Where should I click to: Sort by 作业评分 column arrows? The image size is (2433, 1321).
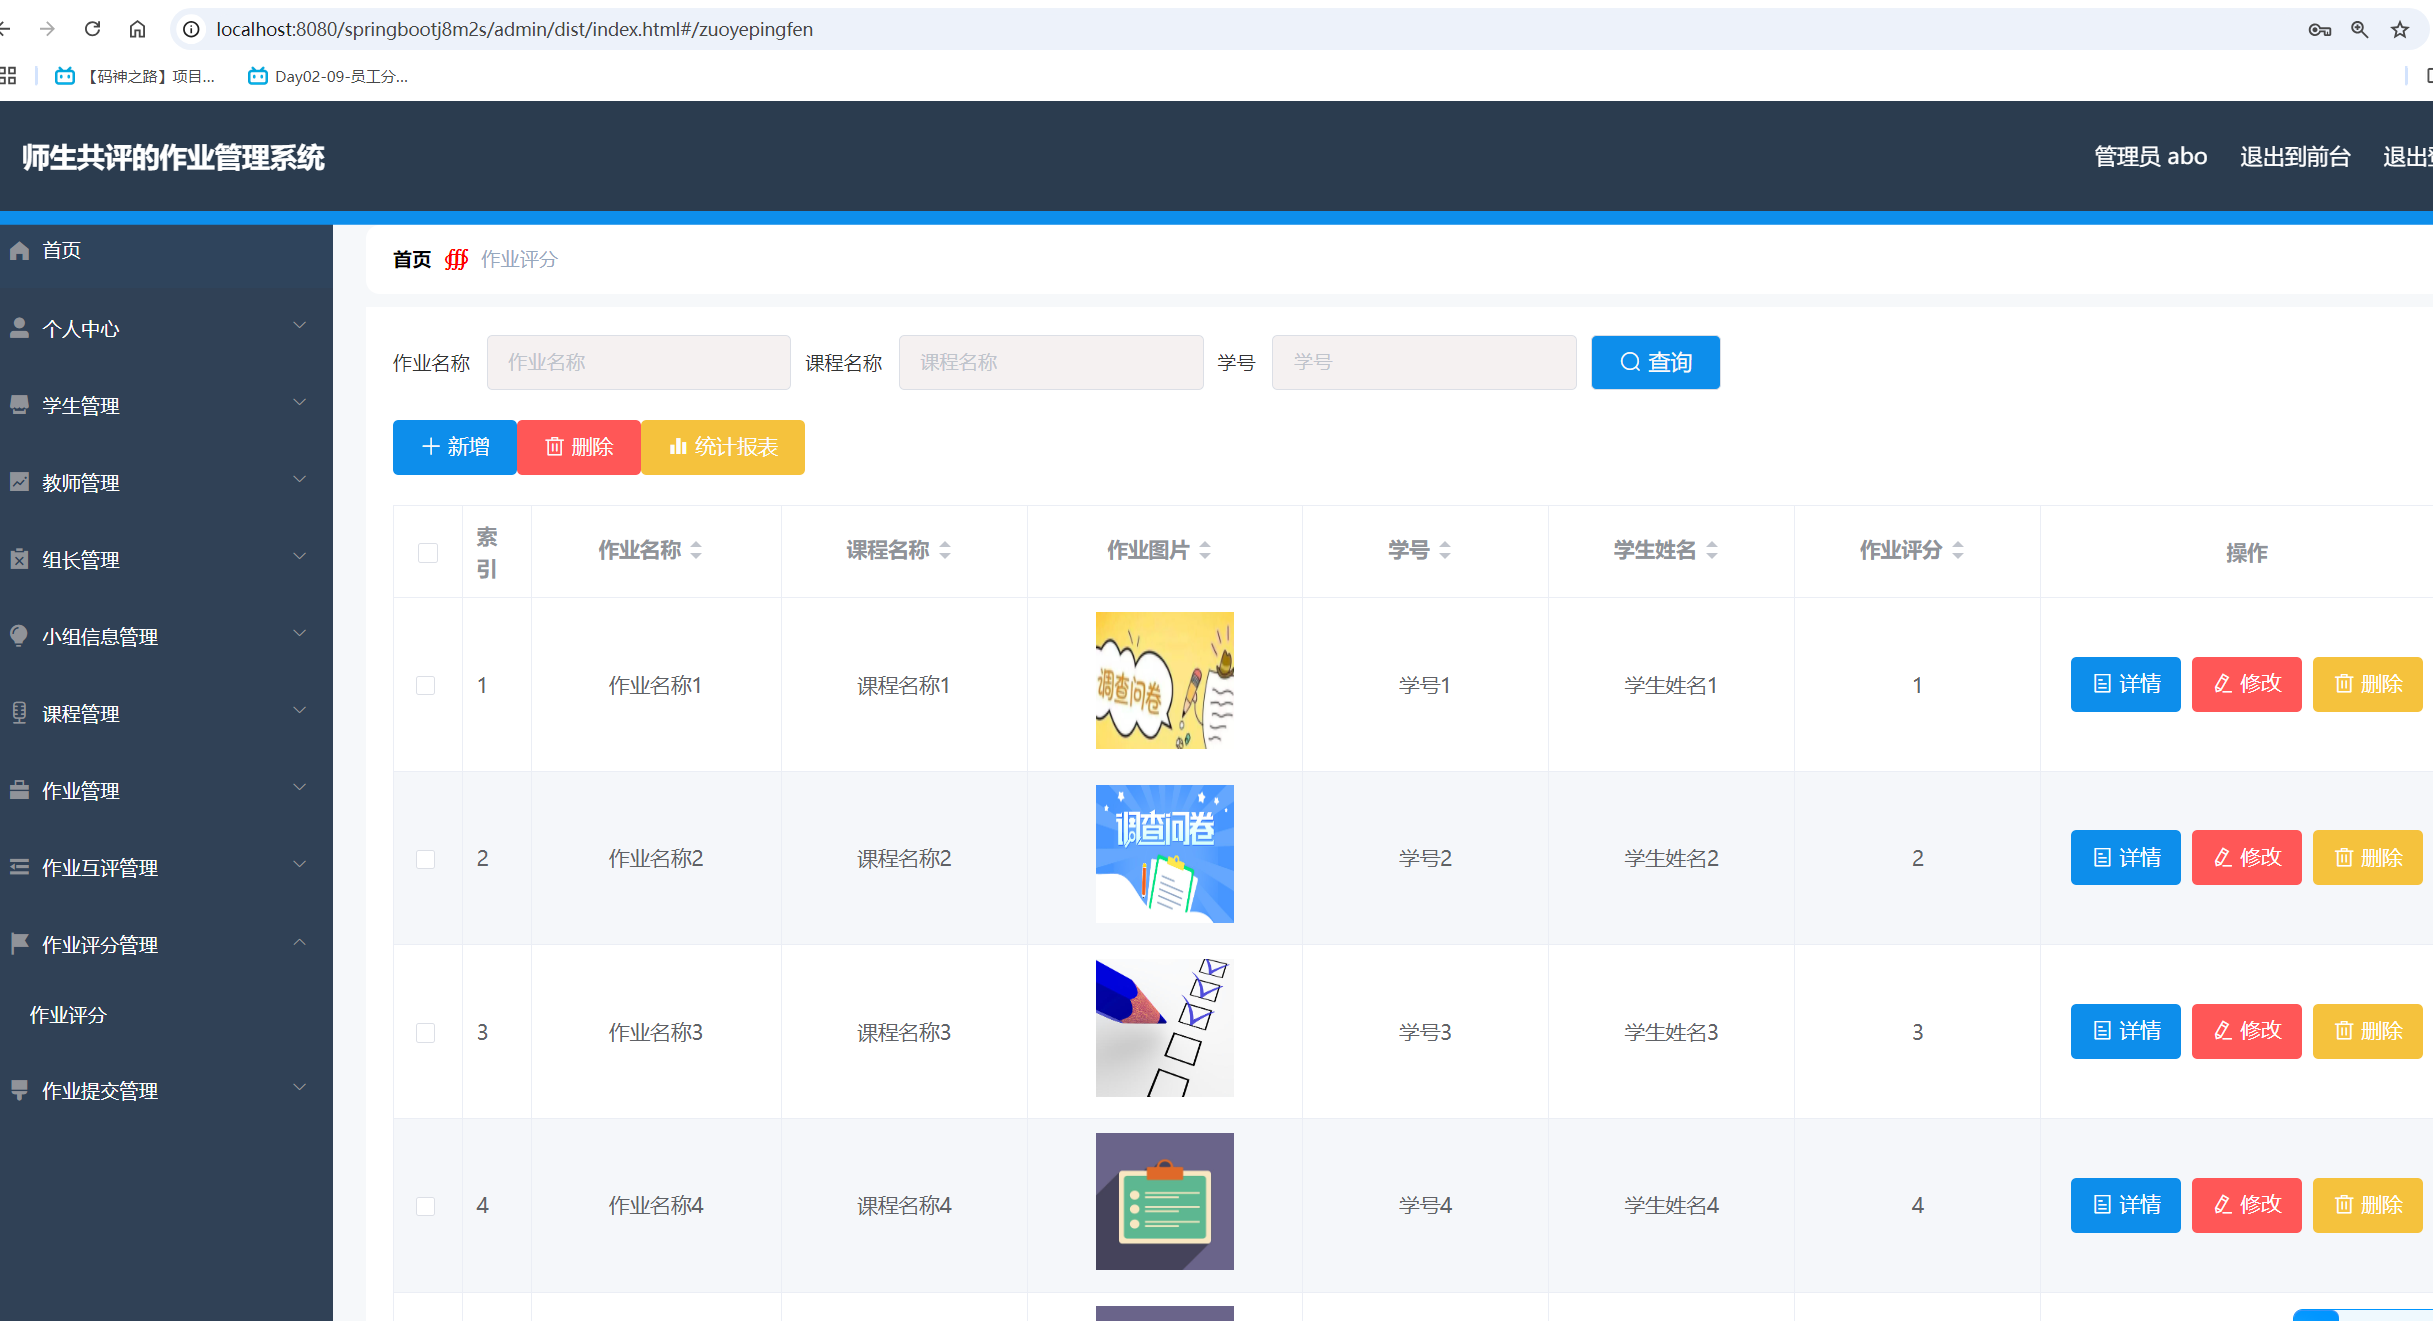tap(1958, 550)
